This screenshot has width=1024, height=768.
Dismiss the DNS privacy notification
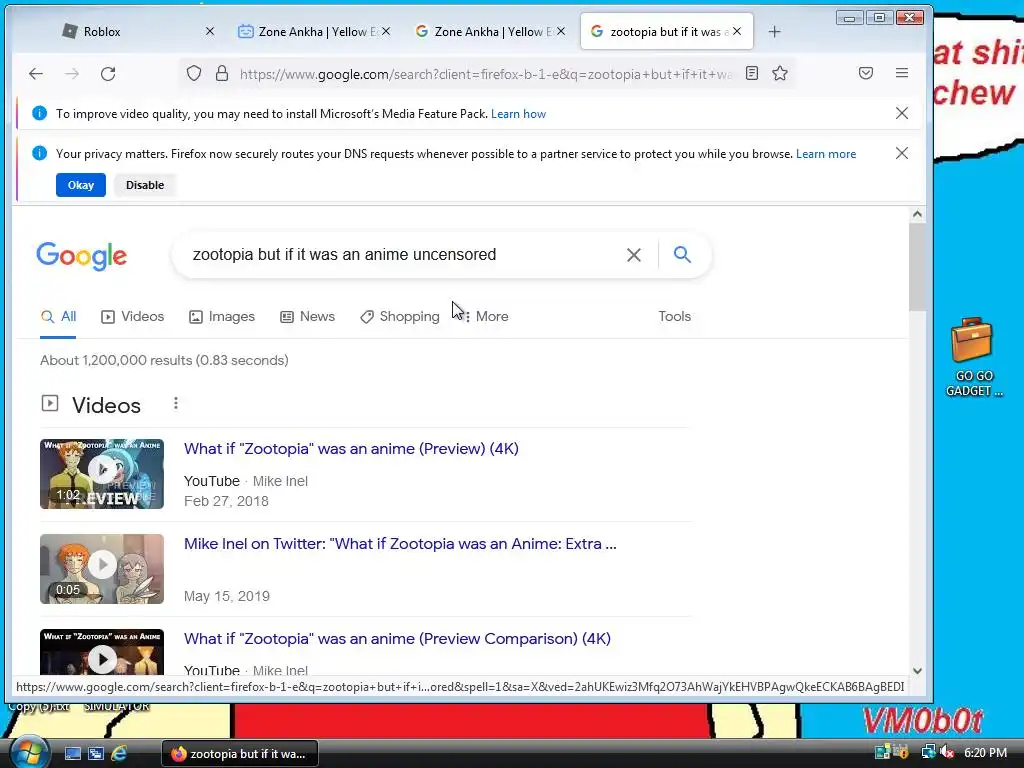902,153
